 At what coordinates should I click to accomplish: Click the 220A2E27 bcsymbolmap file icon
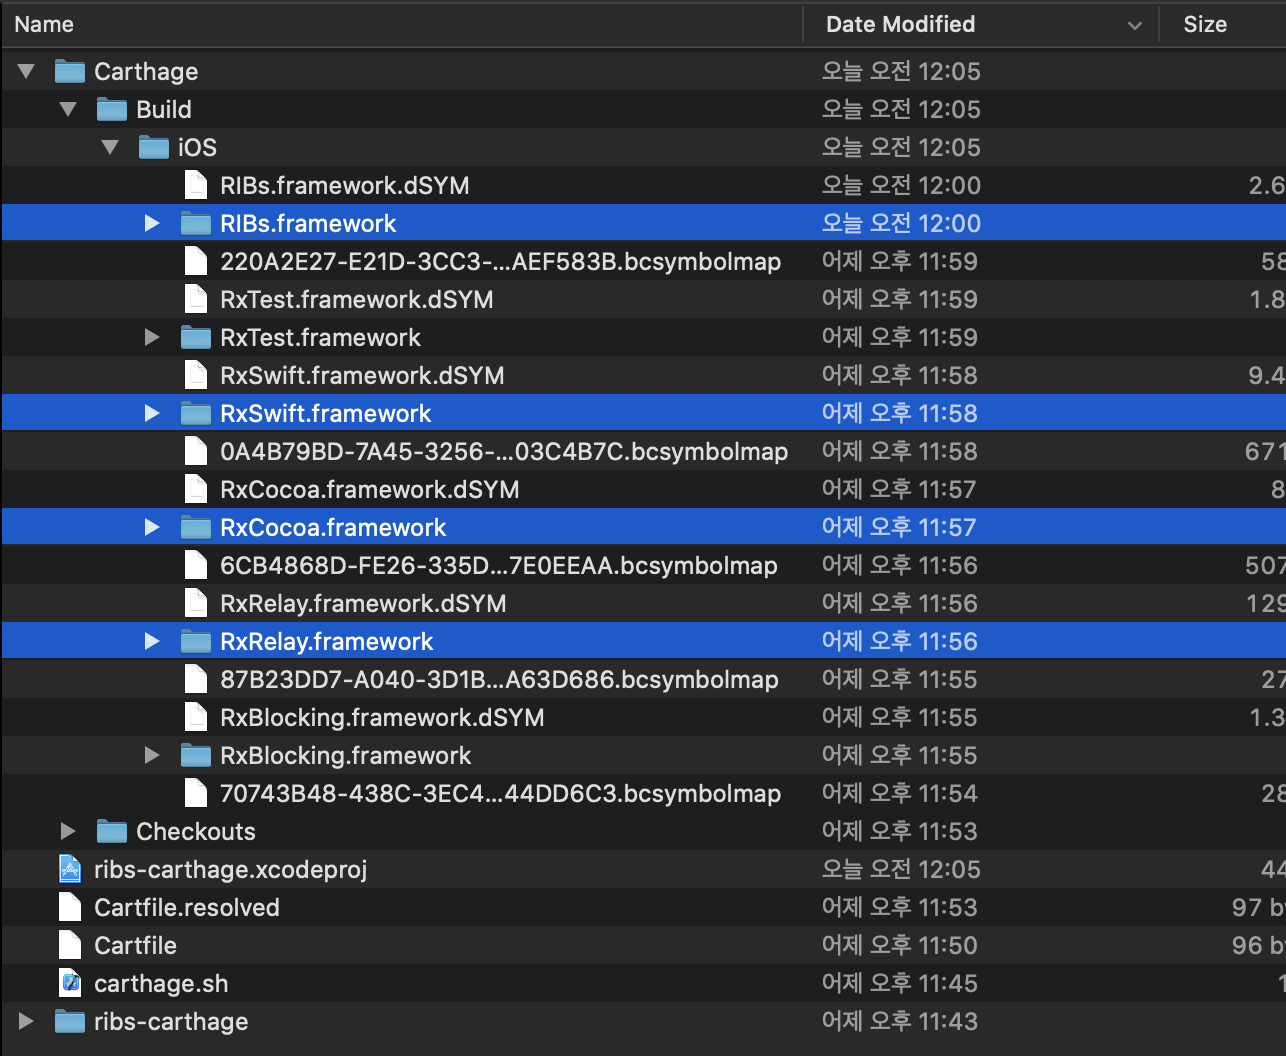(196, 261)
